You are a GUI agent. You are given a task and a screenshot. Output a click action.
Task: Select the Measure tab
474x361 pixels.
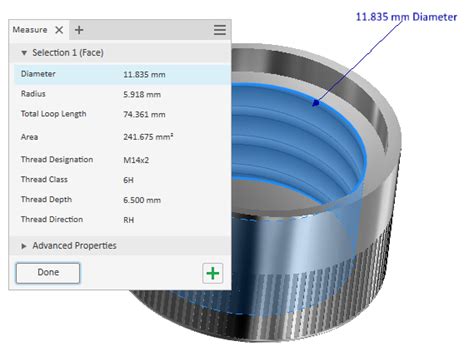tap(30, 30)
